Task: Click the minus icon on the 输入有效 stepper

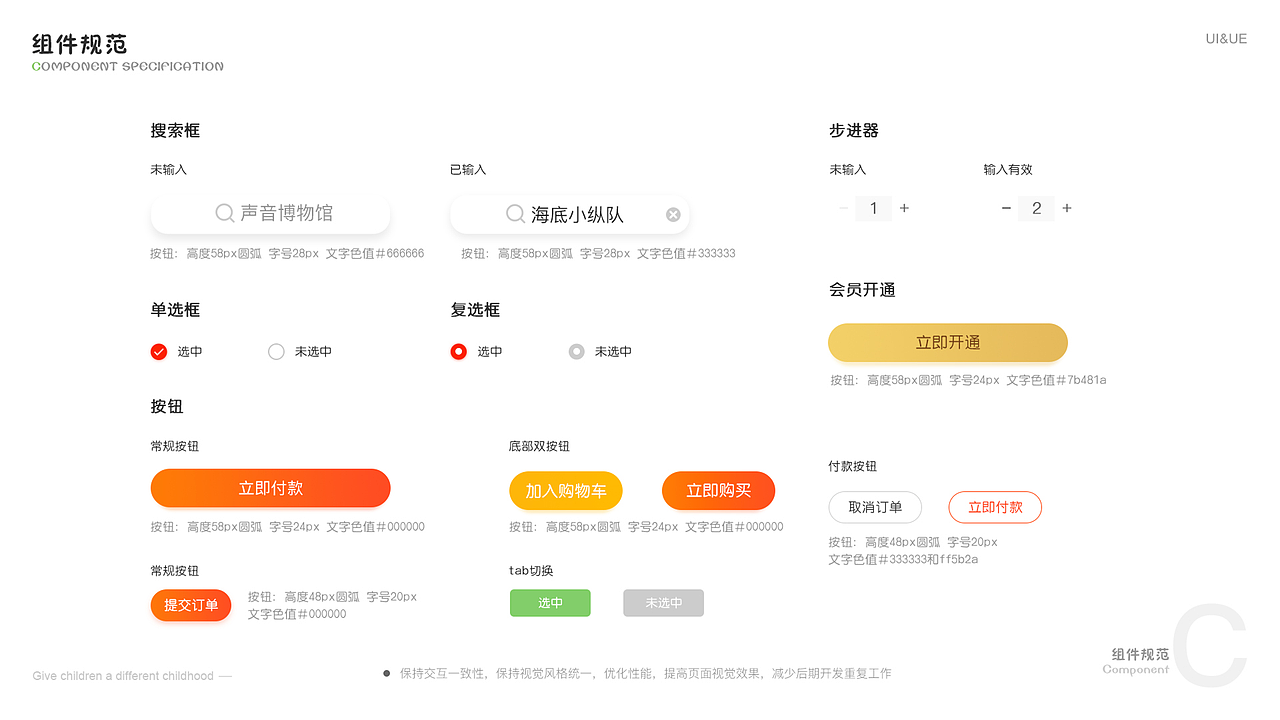Action: 1006,208
